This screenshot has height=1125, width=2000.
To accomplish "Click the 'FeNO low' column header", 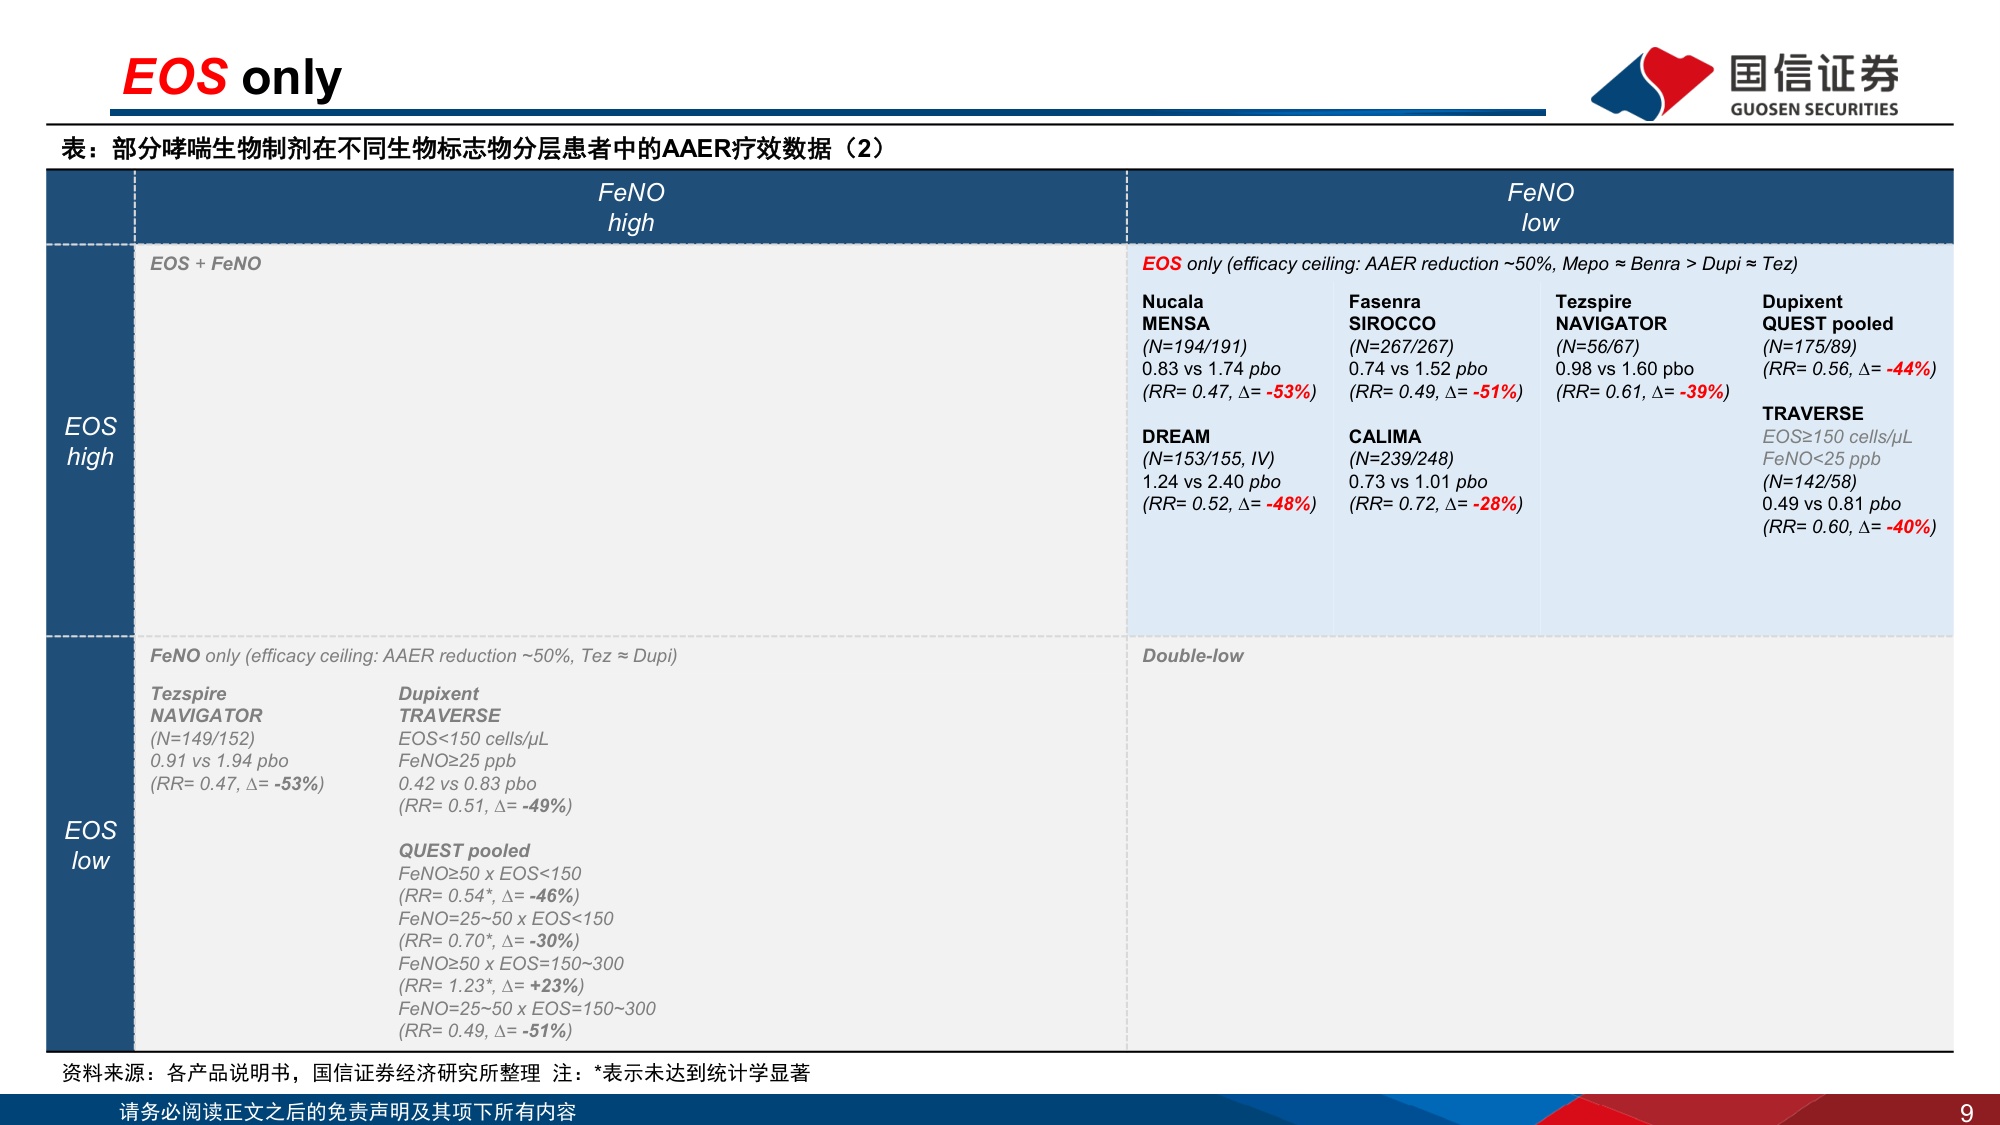I will click(1540, 207).
